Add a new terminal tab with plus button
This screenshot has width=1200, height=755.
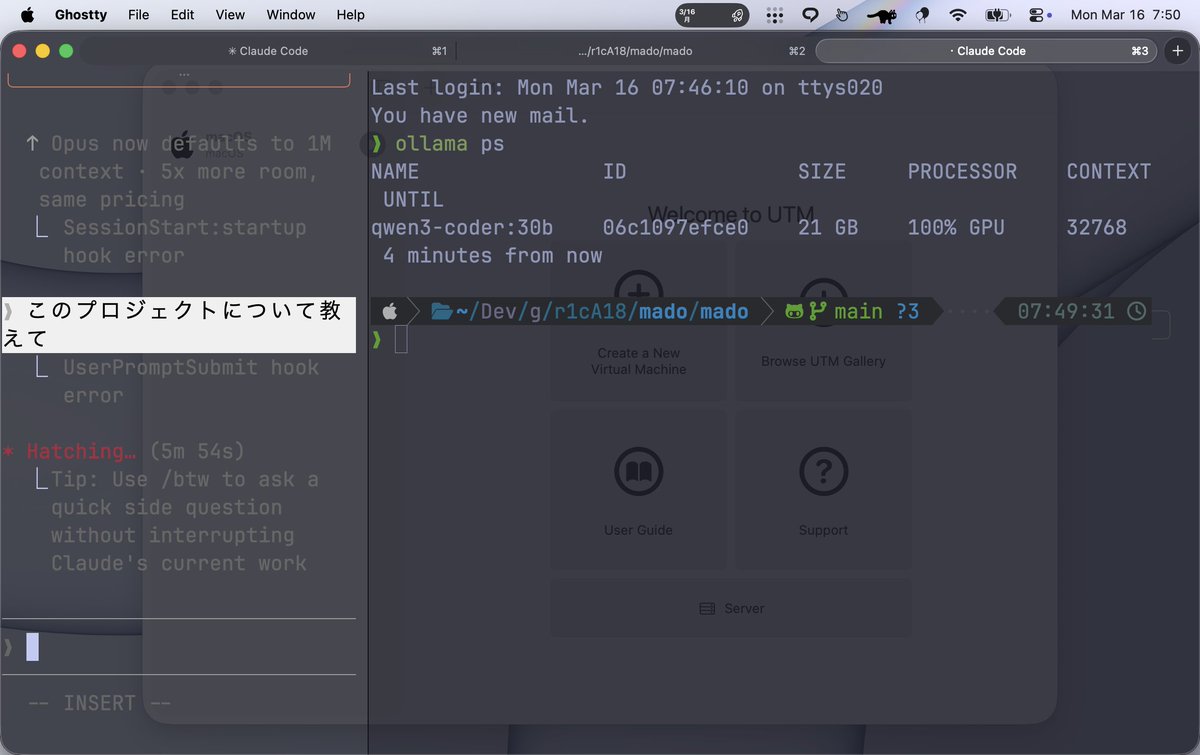(x=1178, y=51)
